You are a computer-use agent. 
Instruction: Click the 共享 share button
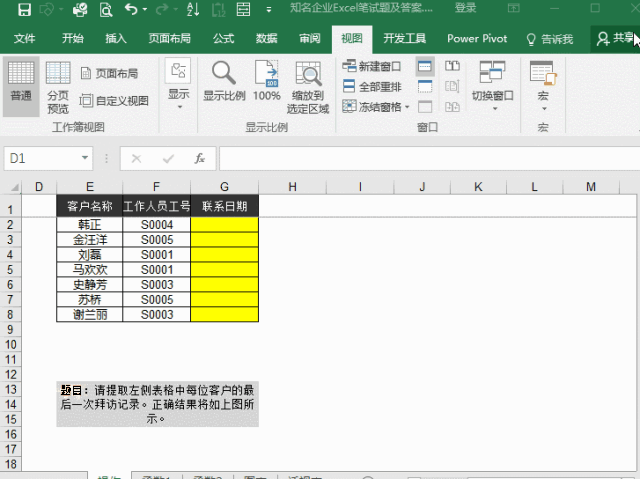click(615, 39)
